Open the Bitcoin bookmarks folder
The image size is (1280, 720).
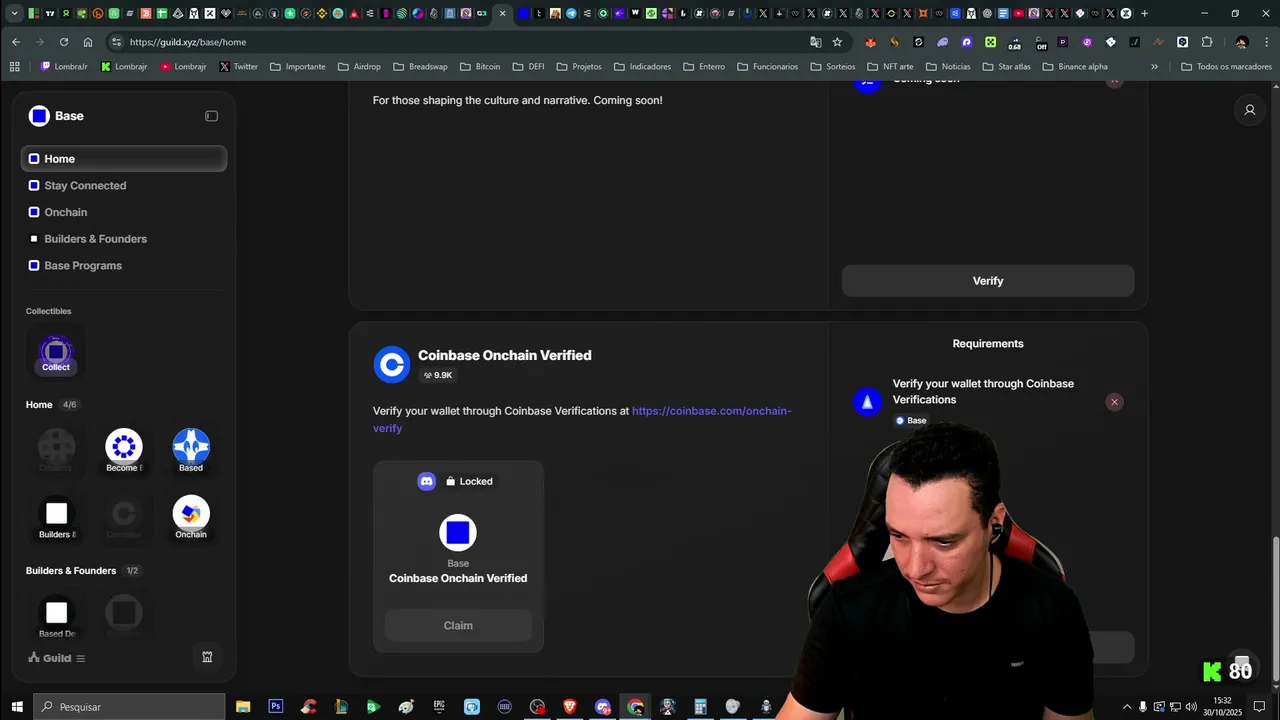tap(480, 67)
